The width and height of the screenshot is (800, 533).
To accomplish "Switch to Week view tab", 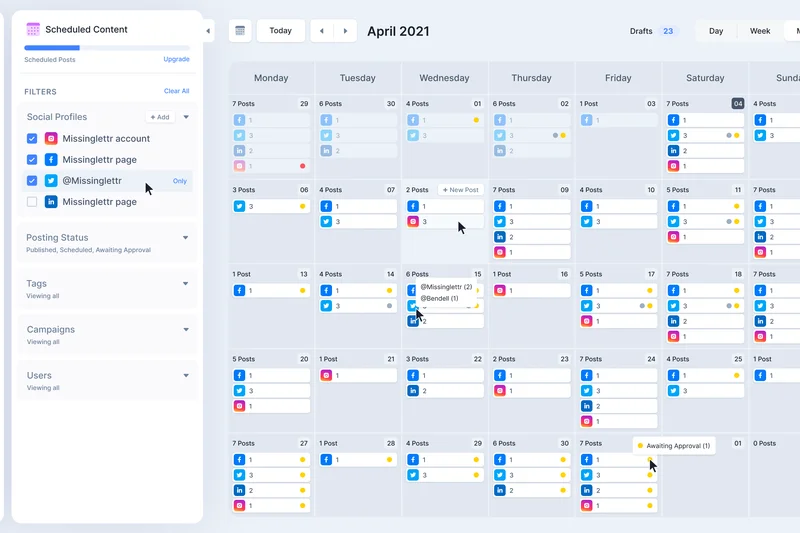I will click(x=760, y=31).
